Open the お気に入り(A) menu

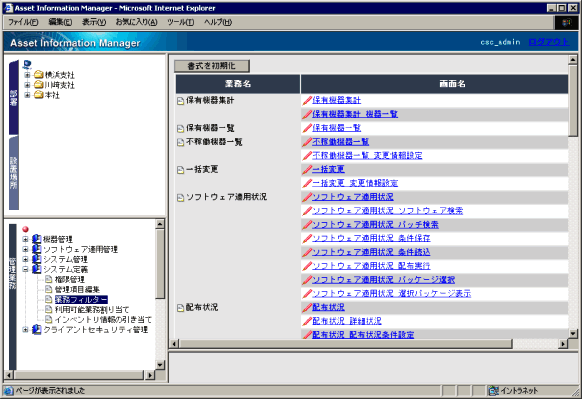137,22
